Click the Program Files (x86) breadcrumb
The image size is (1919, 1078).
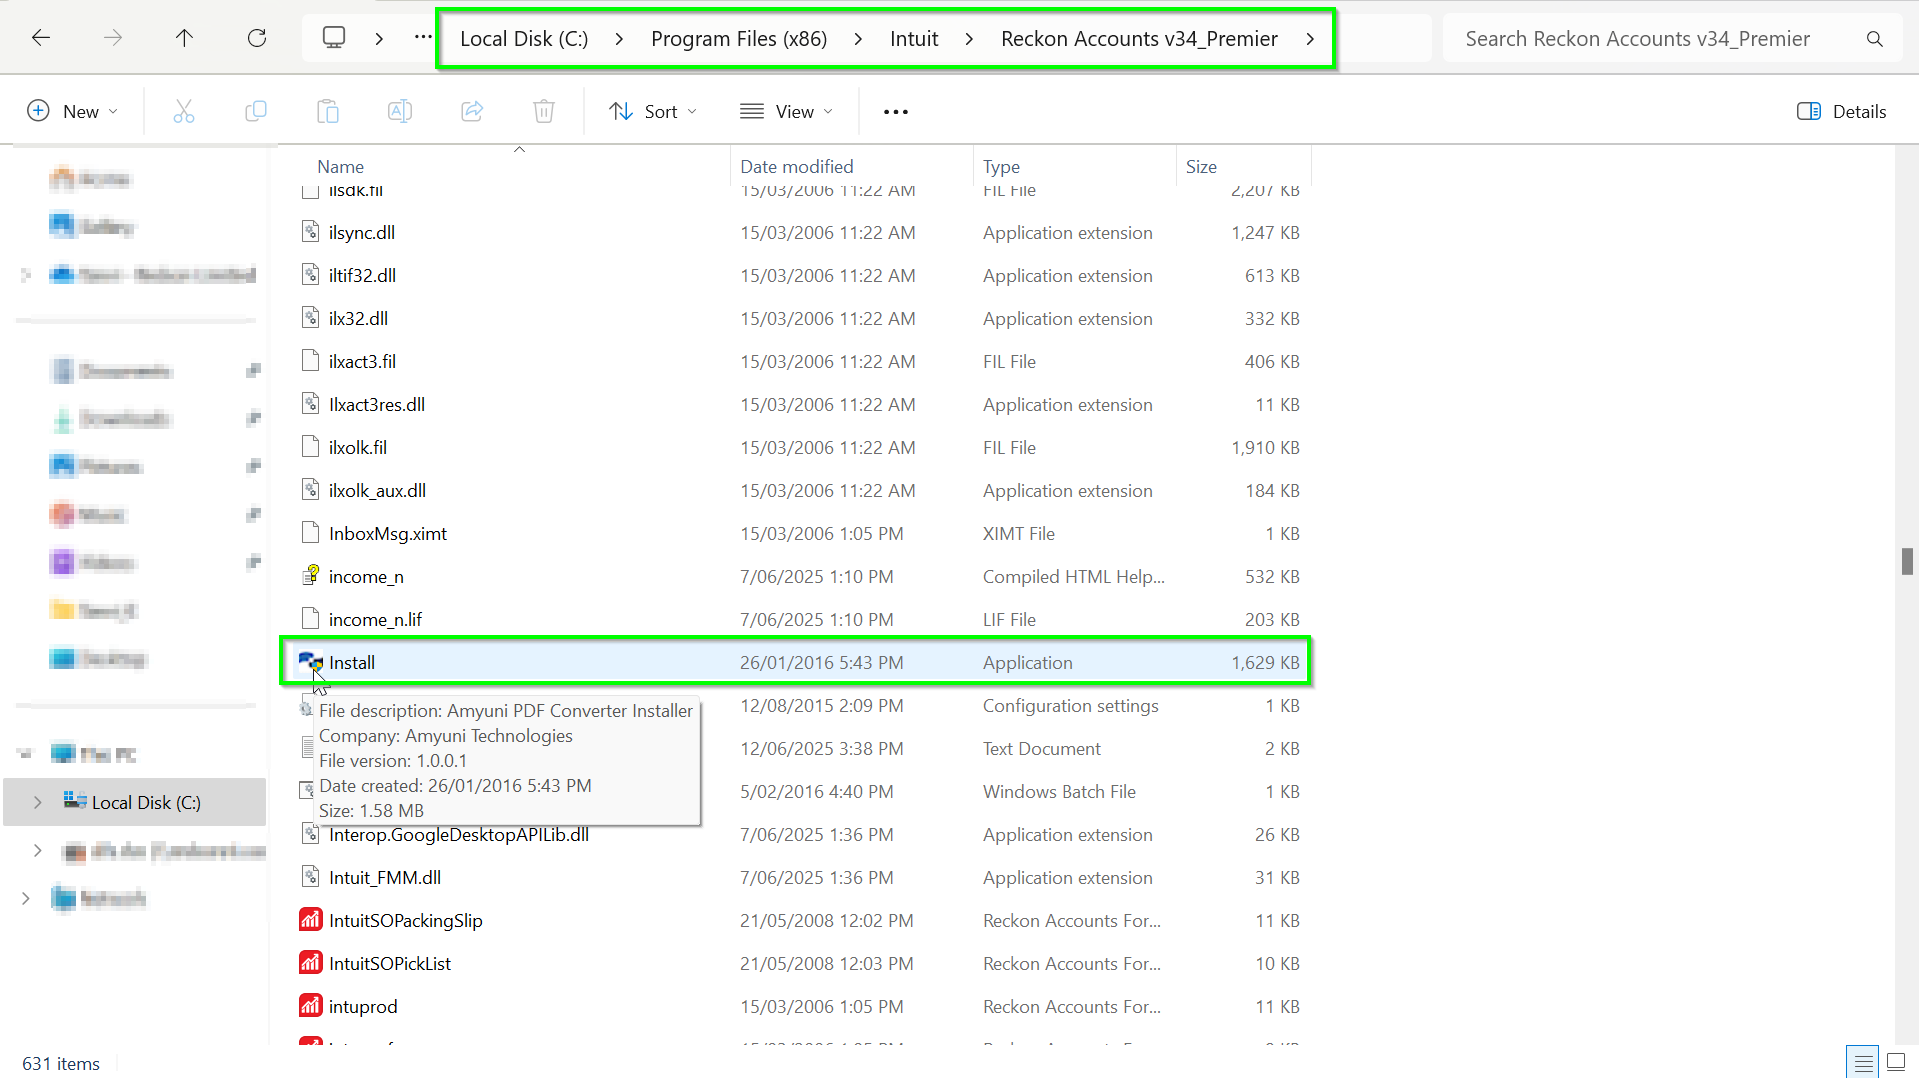coord(739,39)
